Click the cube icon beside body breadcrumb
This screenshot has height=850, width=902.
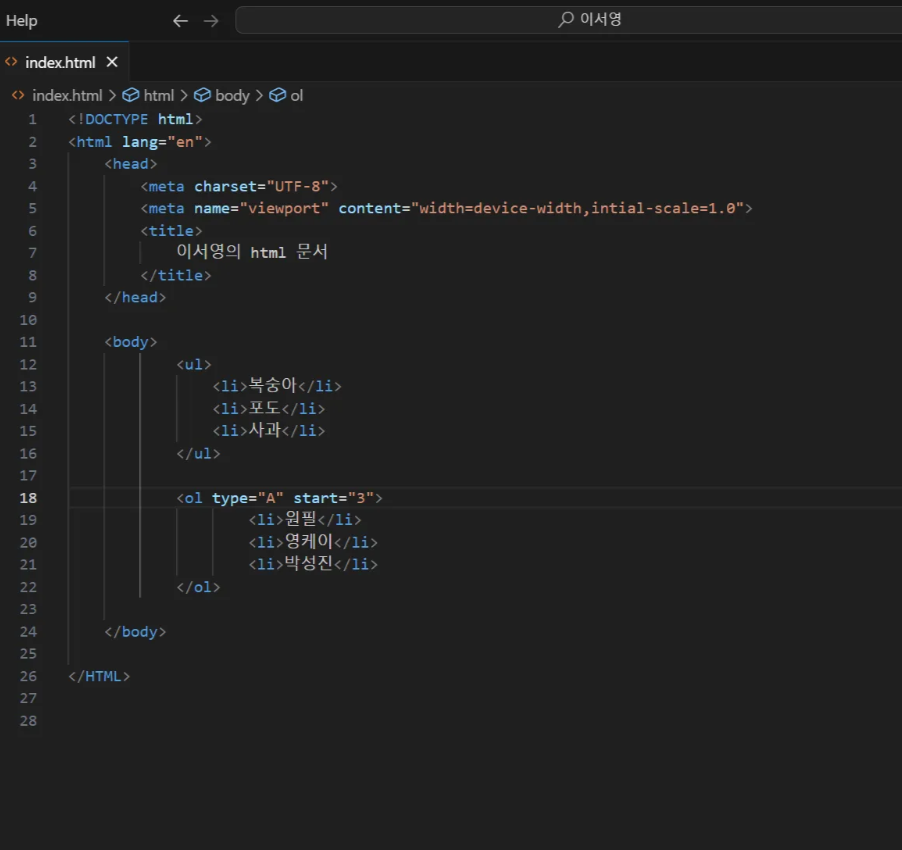click(x=202, y=95)
